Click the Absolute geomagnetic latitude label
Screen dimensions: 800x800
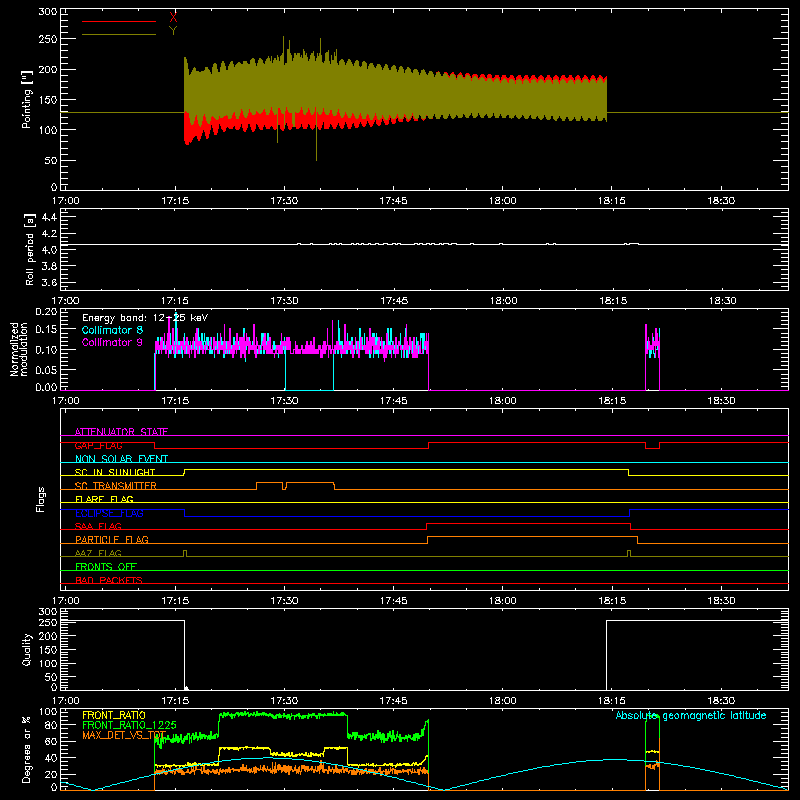691,715
